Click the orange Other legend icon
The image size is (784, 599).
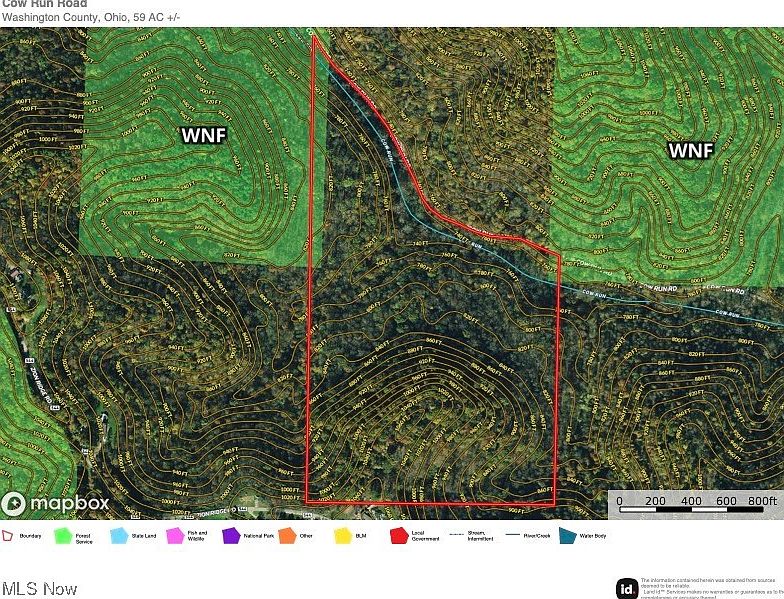(x=286, y=536)
